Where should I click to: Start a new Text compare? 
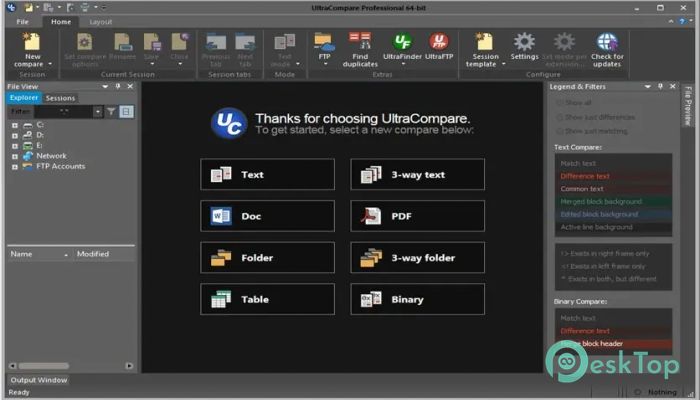pyautogui.click(x=267, y=175)
